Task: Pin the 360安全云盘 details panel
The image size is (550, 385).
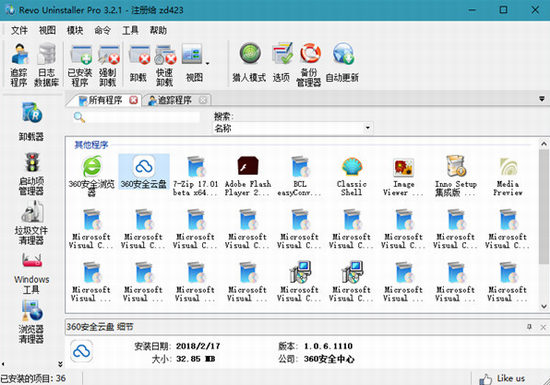Action: click(x=529, y=327)
